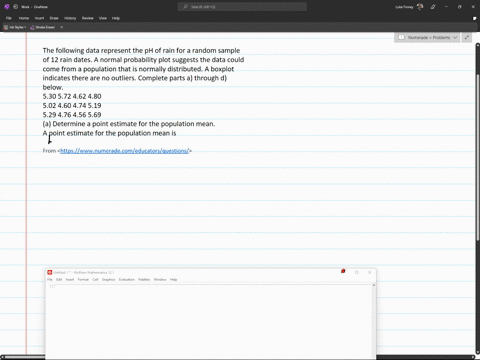This screenshot has width=480, height=360.
Task: Open Mathematica's Format menu
Action: tap(83, 280)
